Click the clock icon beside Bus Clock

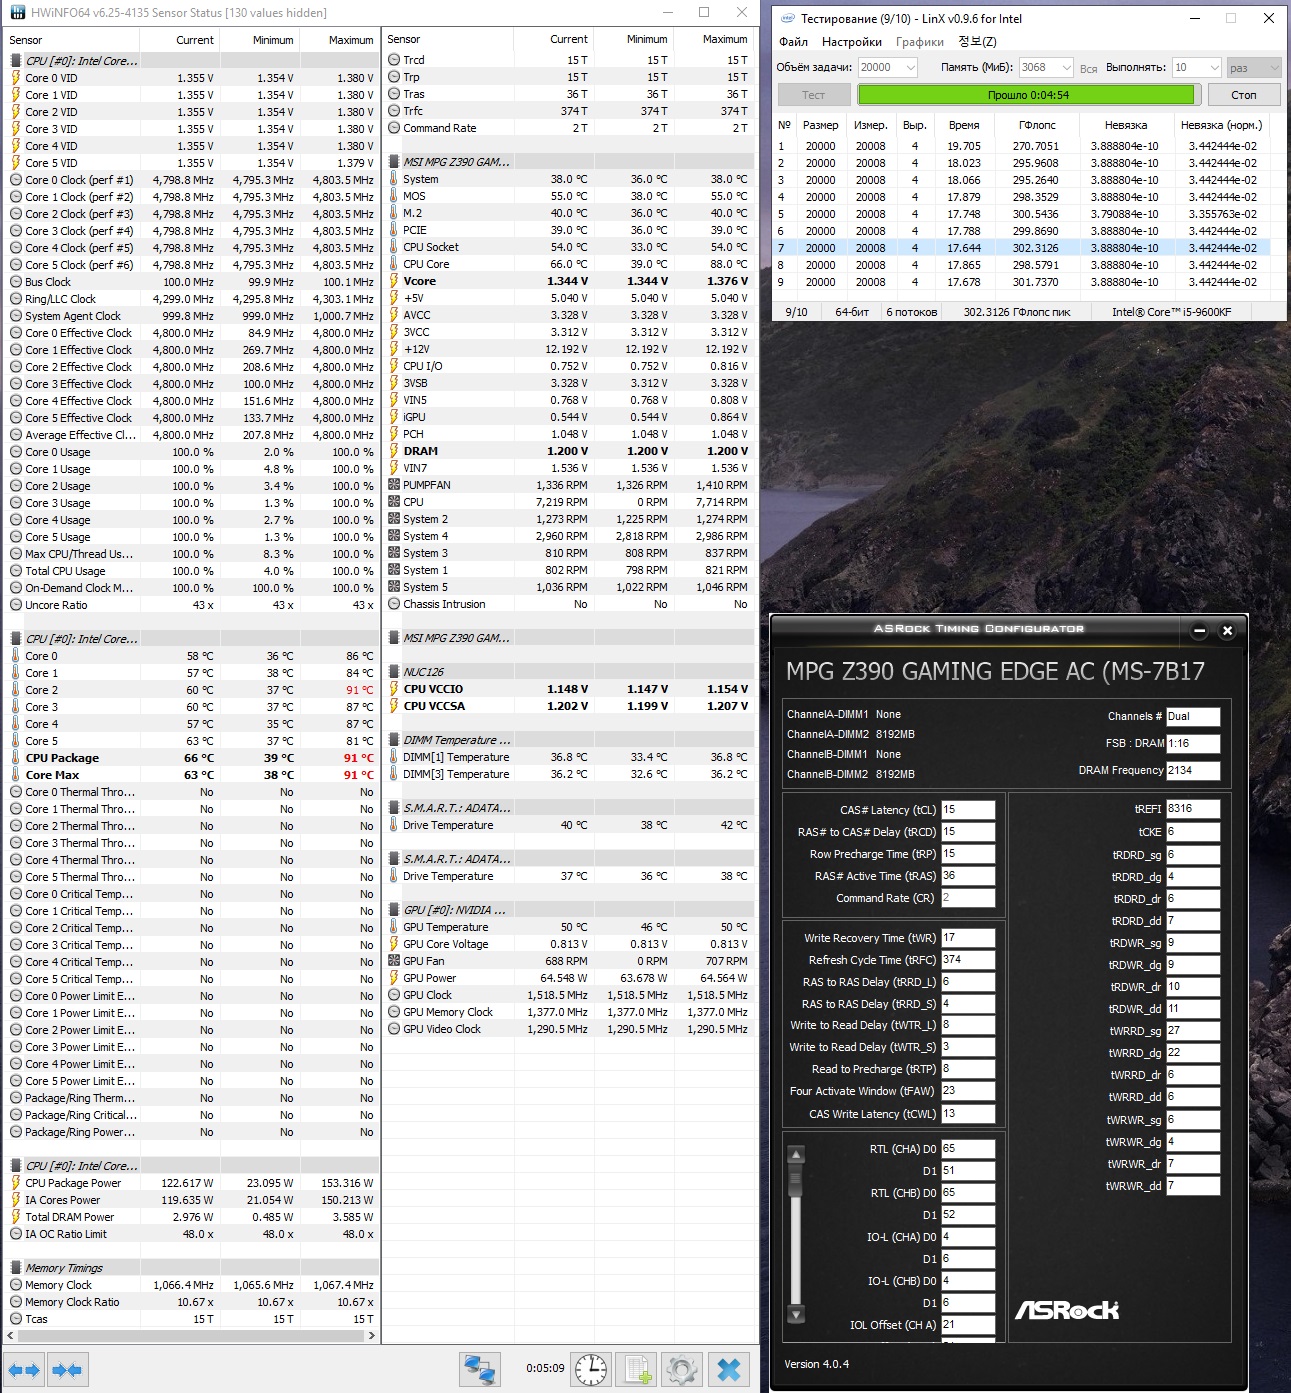tap(16, 282)
